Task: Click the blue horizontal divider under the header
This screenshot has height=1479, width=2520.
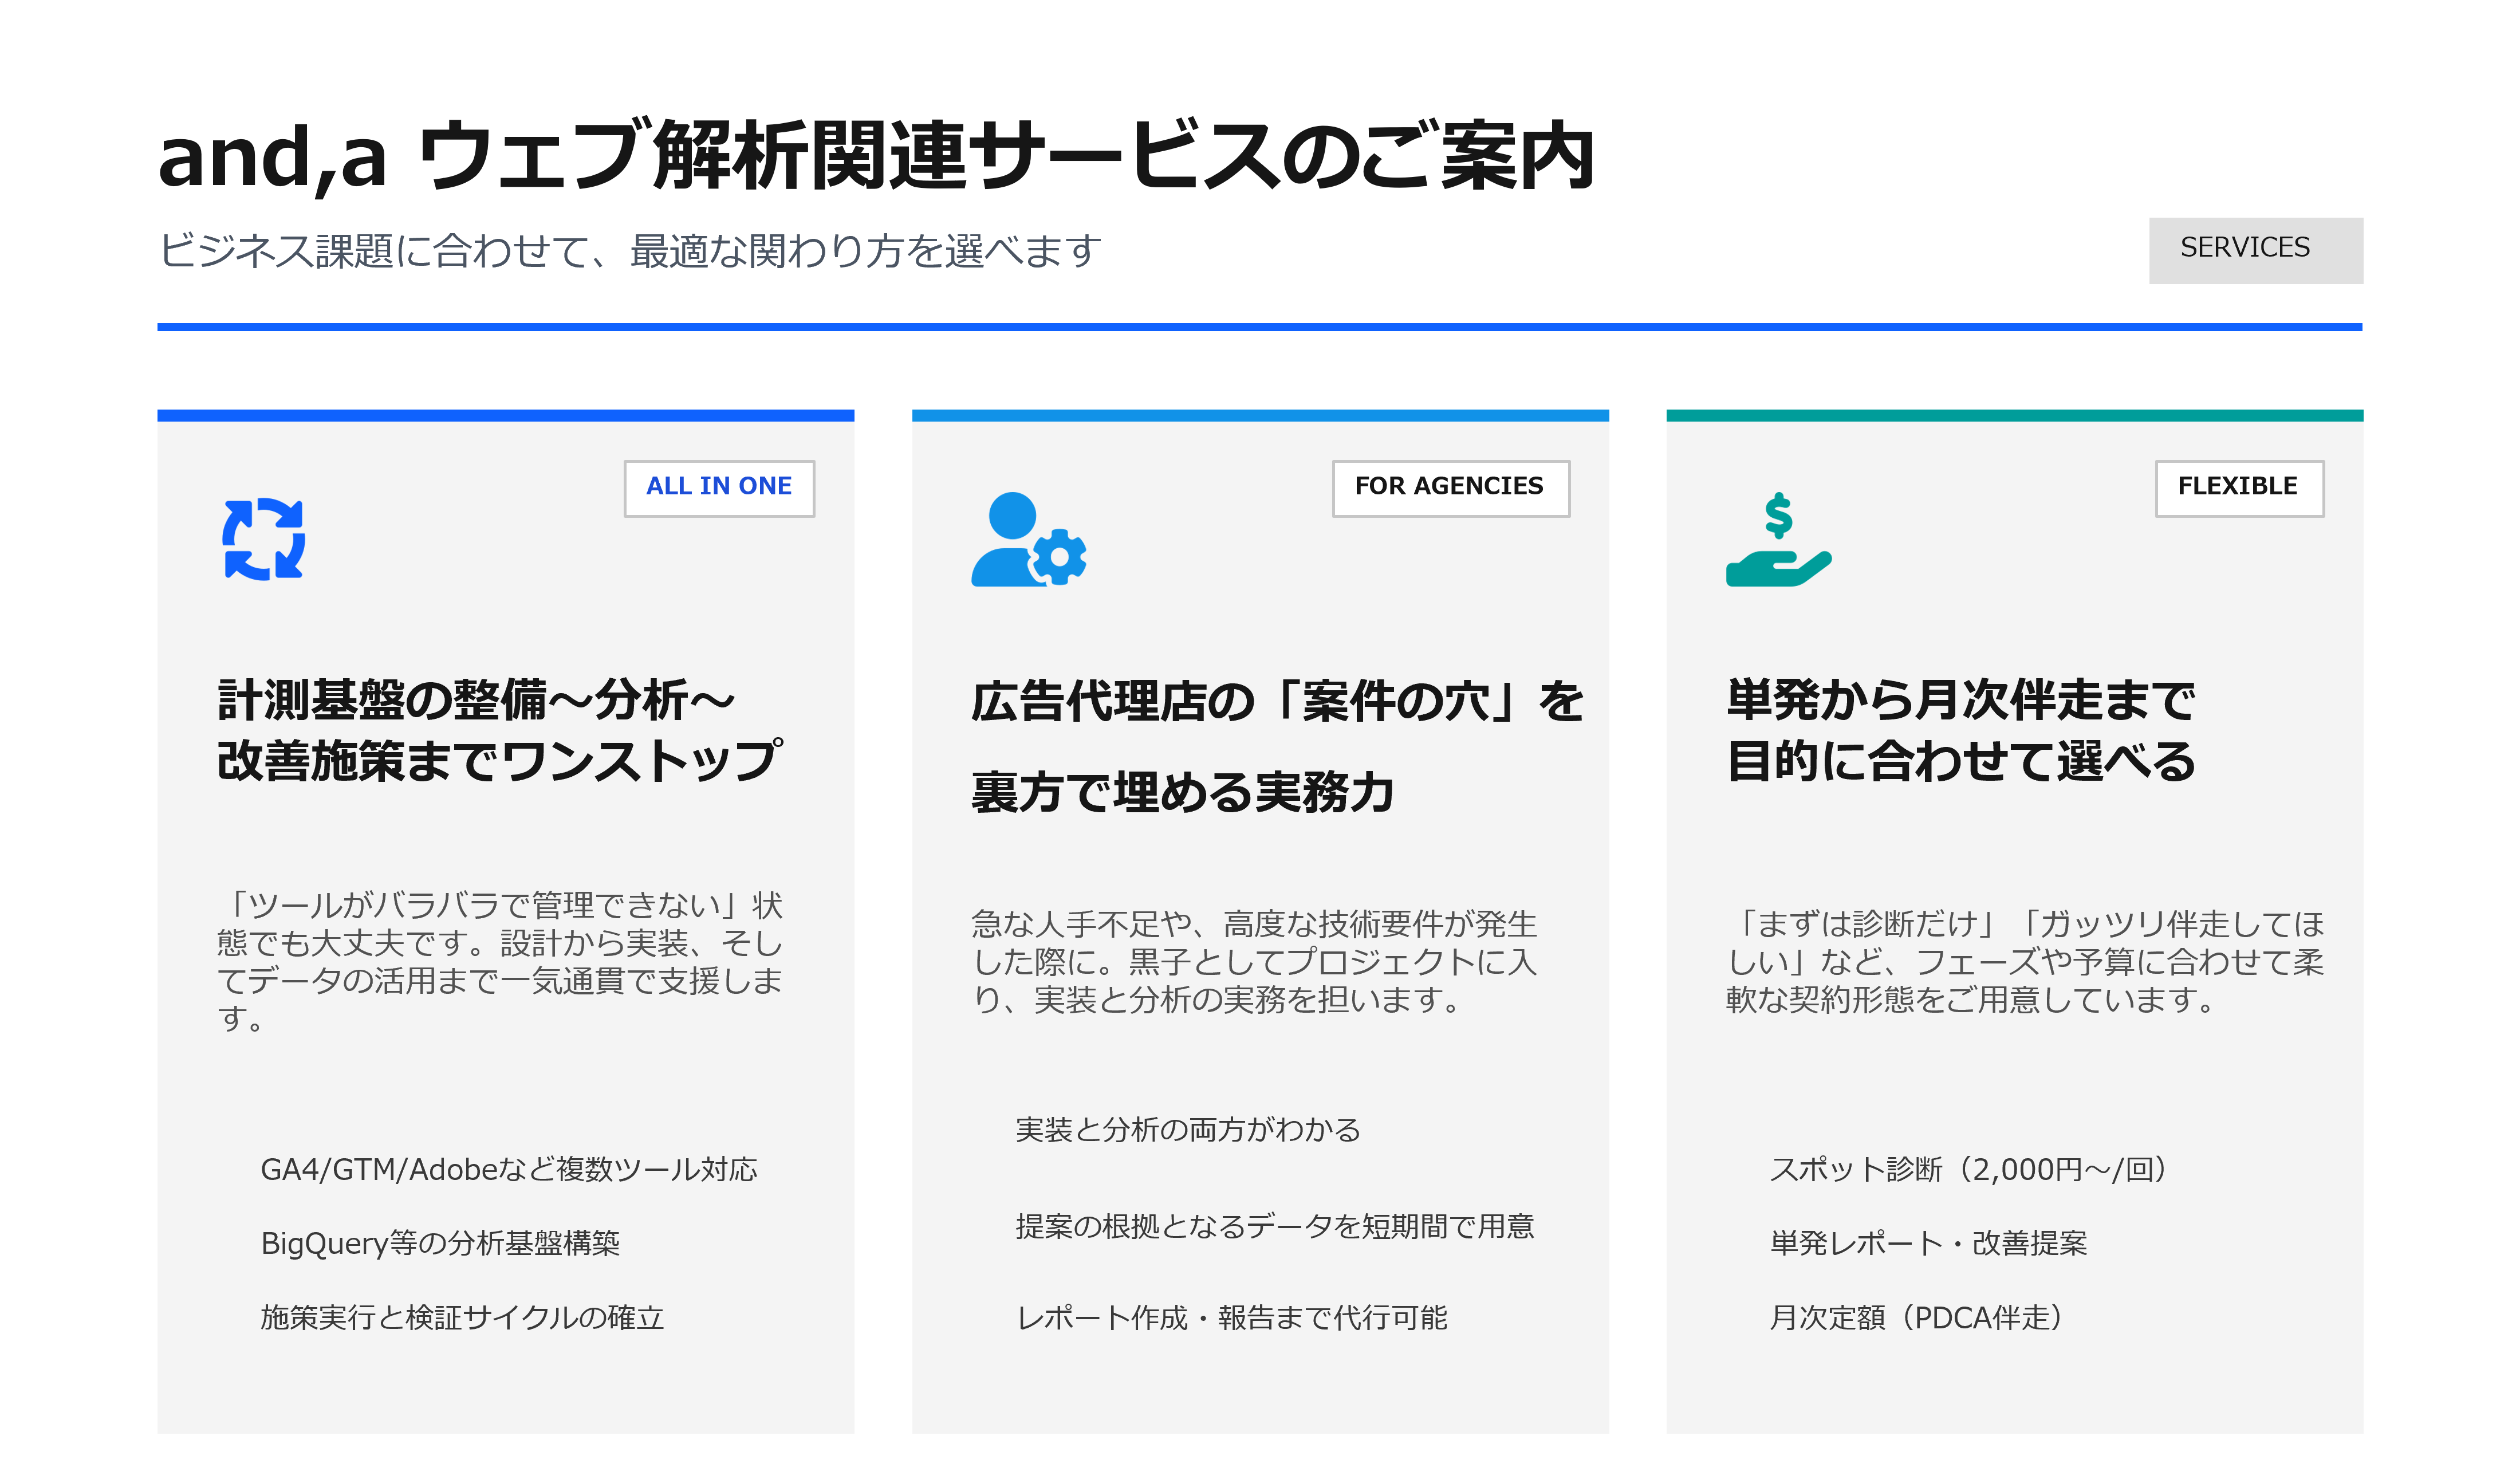Action: [x=1259, y=326]
